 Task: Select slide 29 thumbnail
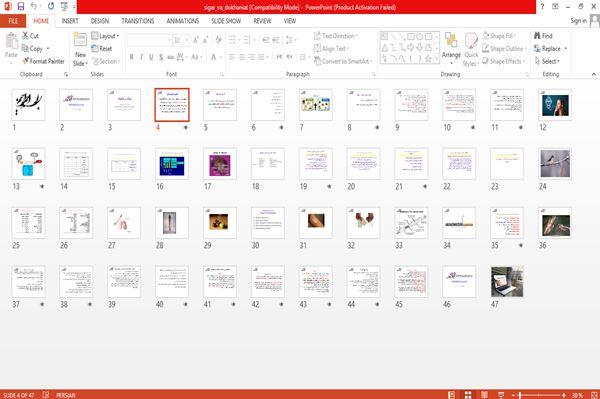click(x=220, y=223)
